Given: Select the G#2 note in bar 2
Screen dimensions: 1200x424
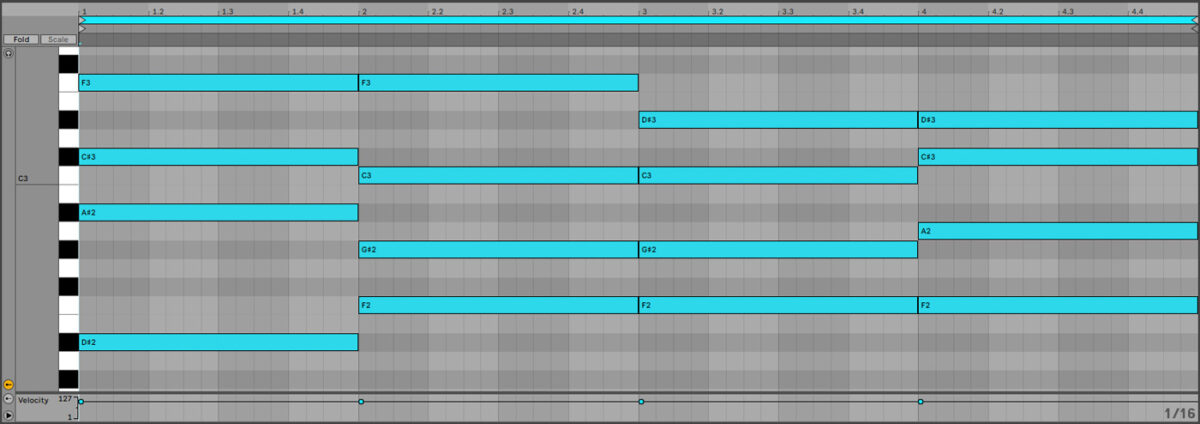Looking at the screenshot, I should coord(498,249).
